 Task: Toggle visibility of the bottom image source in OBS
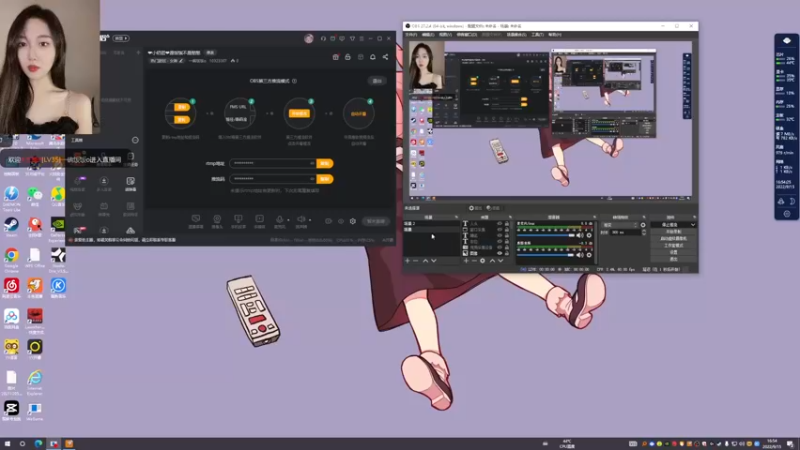pyautogui.click(x=499, y=253)
